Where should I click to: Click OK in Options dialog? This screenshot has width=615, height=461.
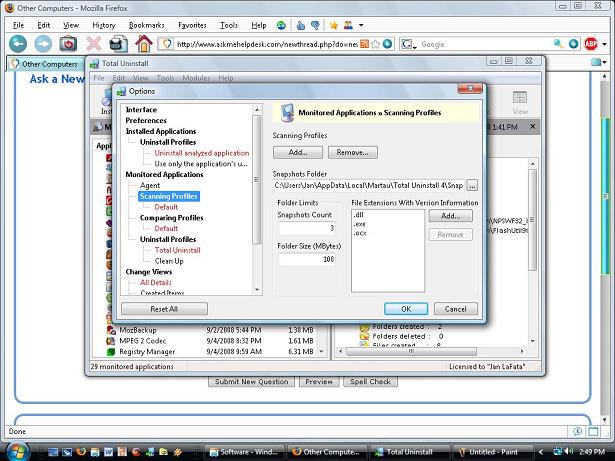(406, 309)
